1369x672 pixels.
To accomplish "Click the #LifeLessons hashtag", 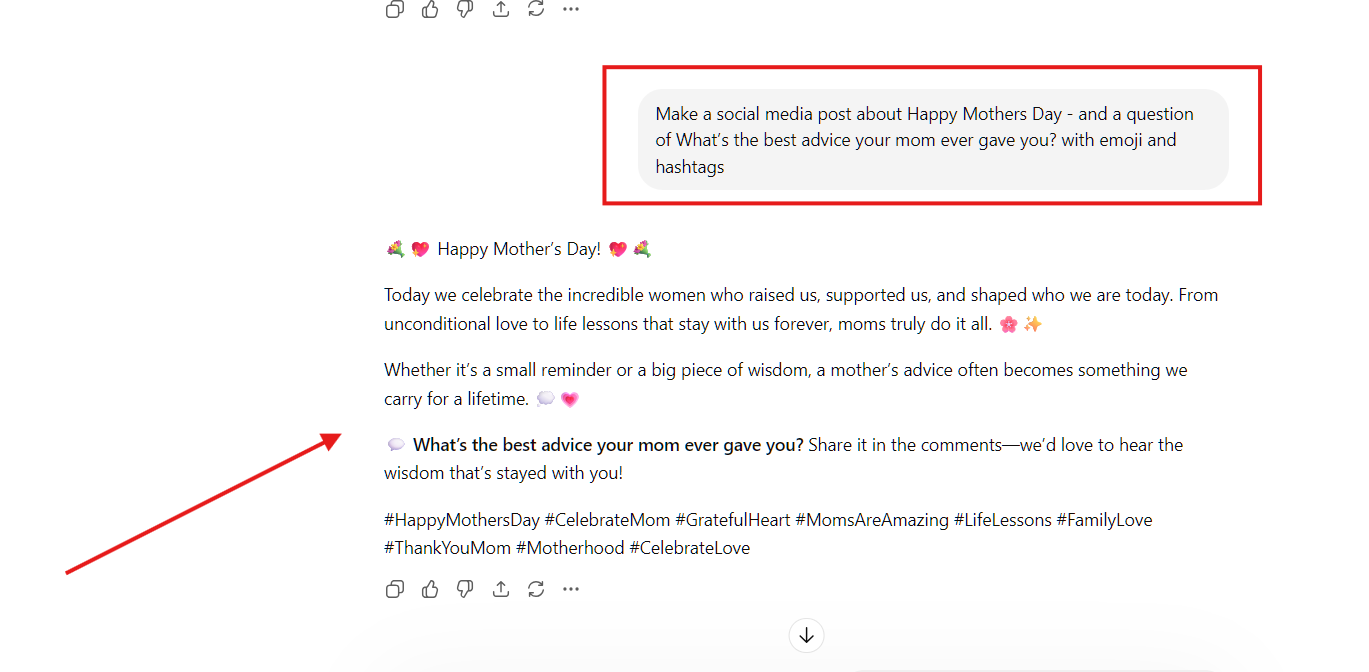I will click(x=1002, y=520).
